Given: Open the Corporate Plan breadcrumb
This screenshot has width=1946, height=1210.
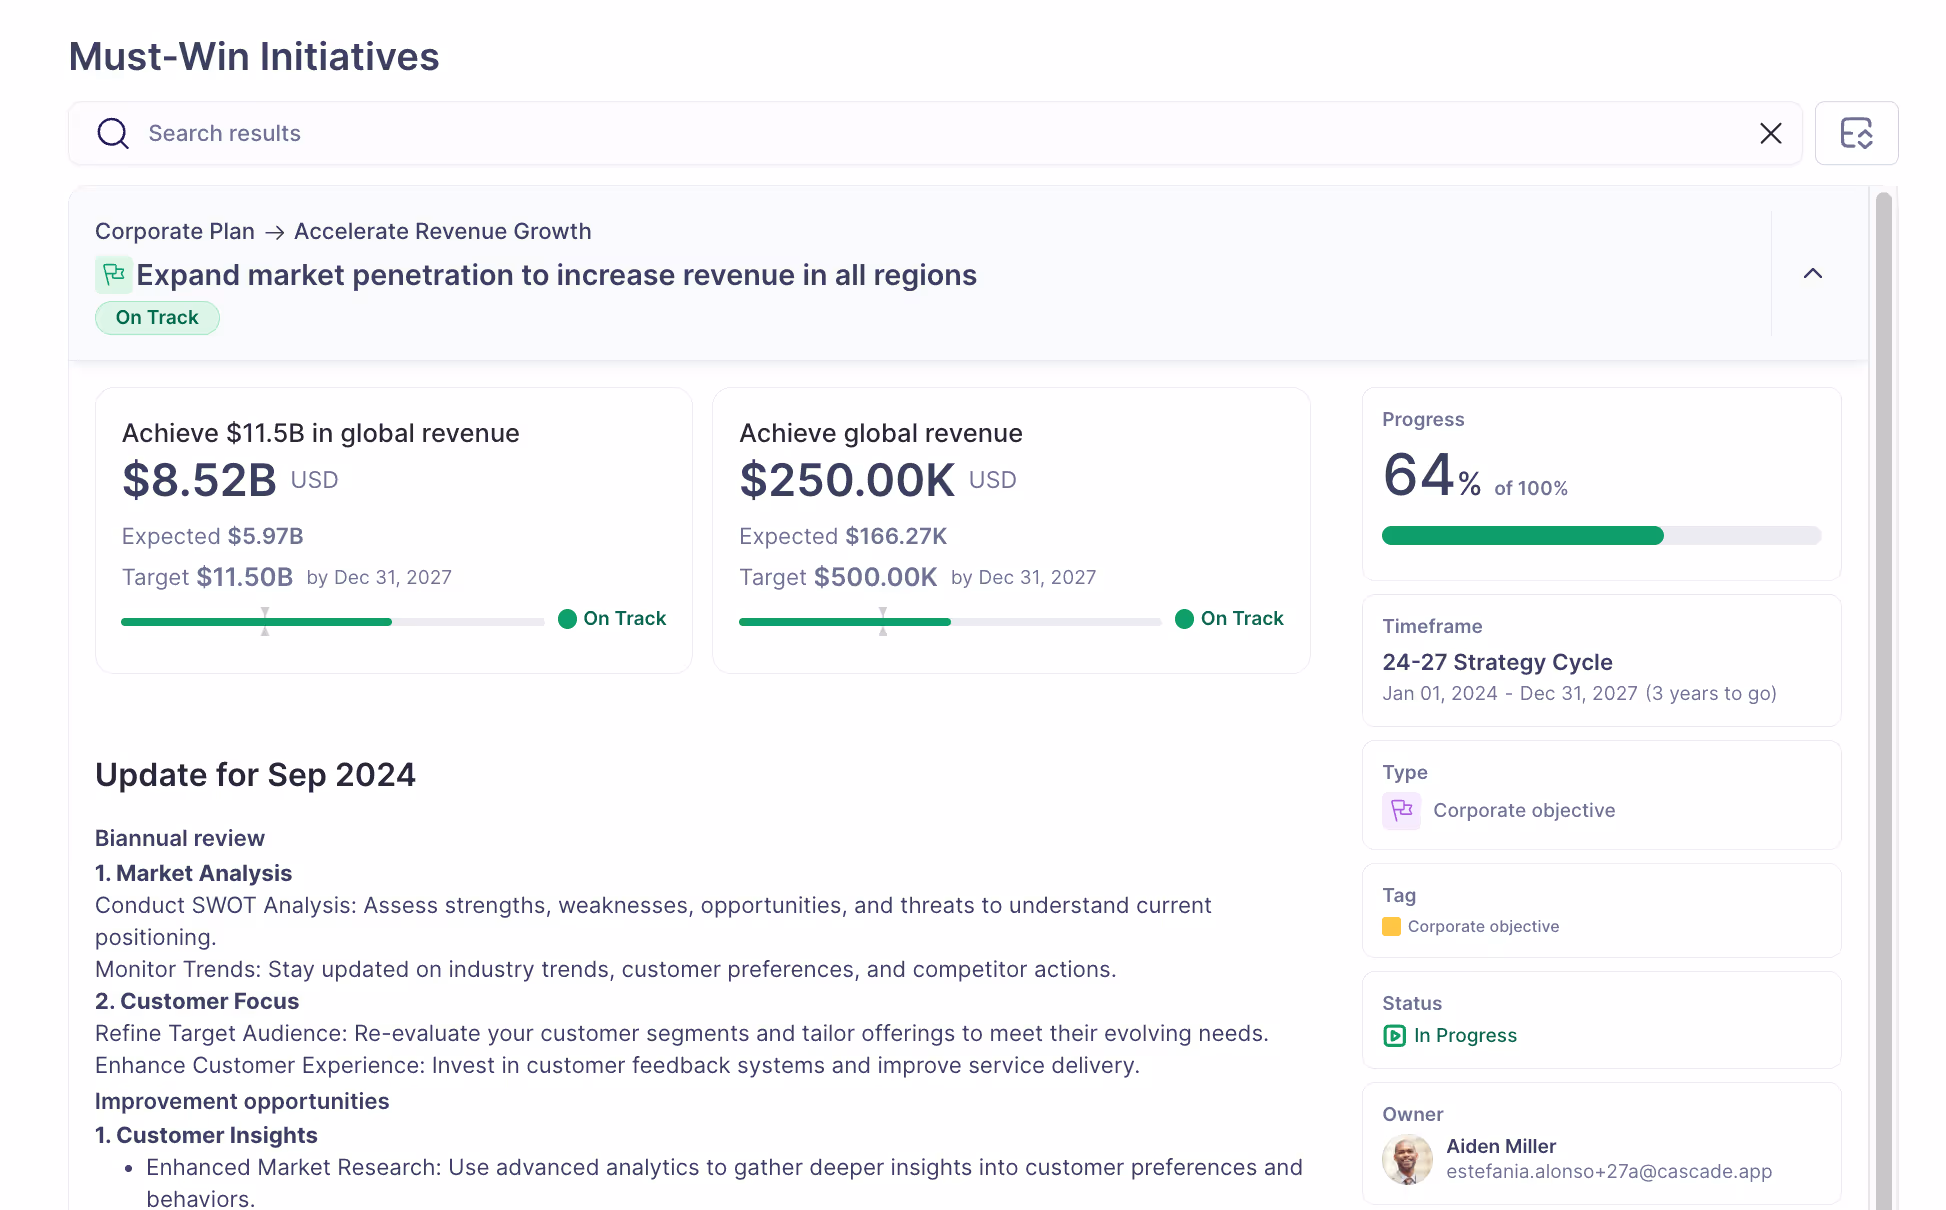Looking at the screenshot, I should tap(175, 231).
